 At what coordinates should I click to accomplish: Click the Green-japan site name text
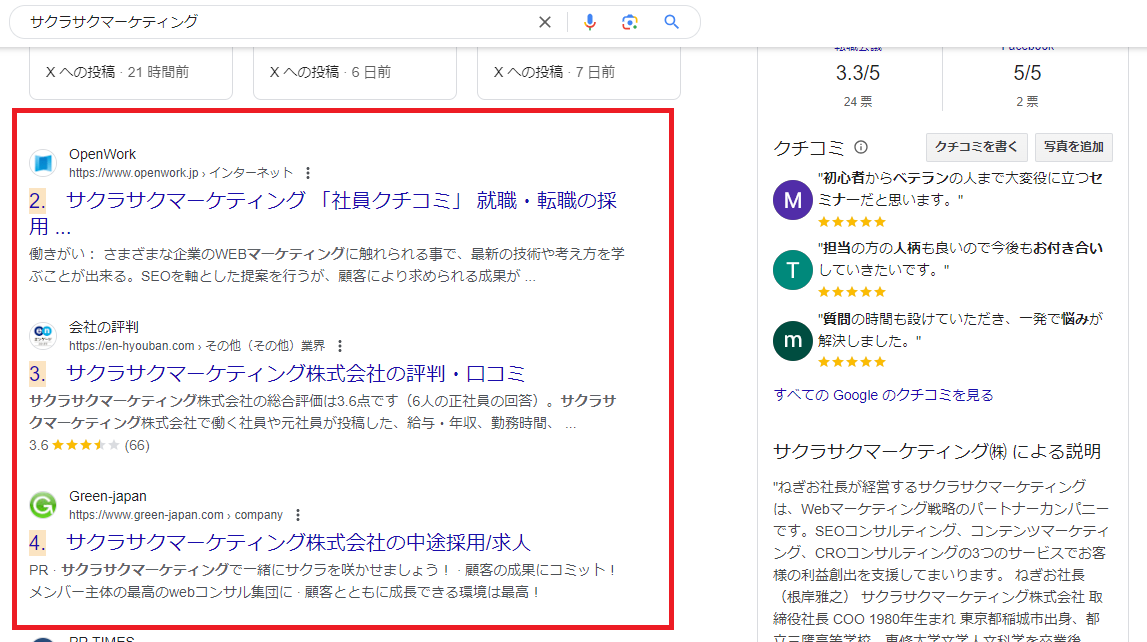(108, 496)
